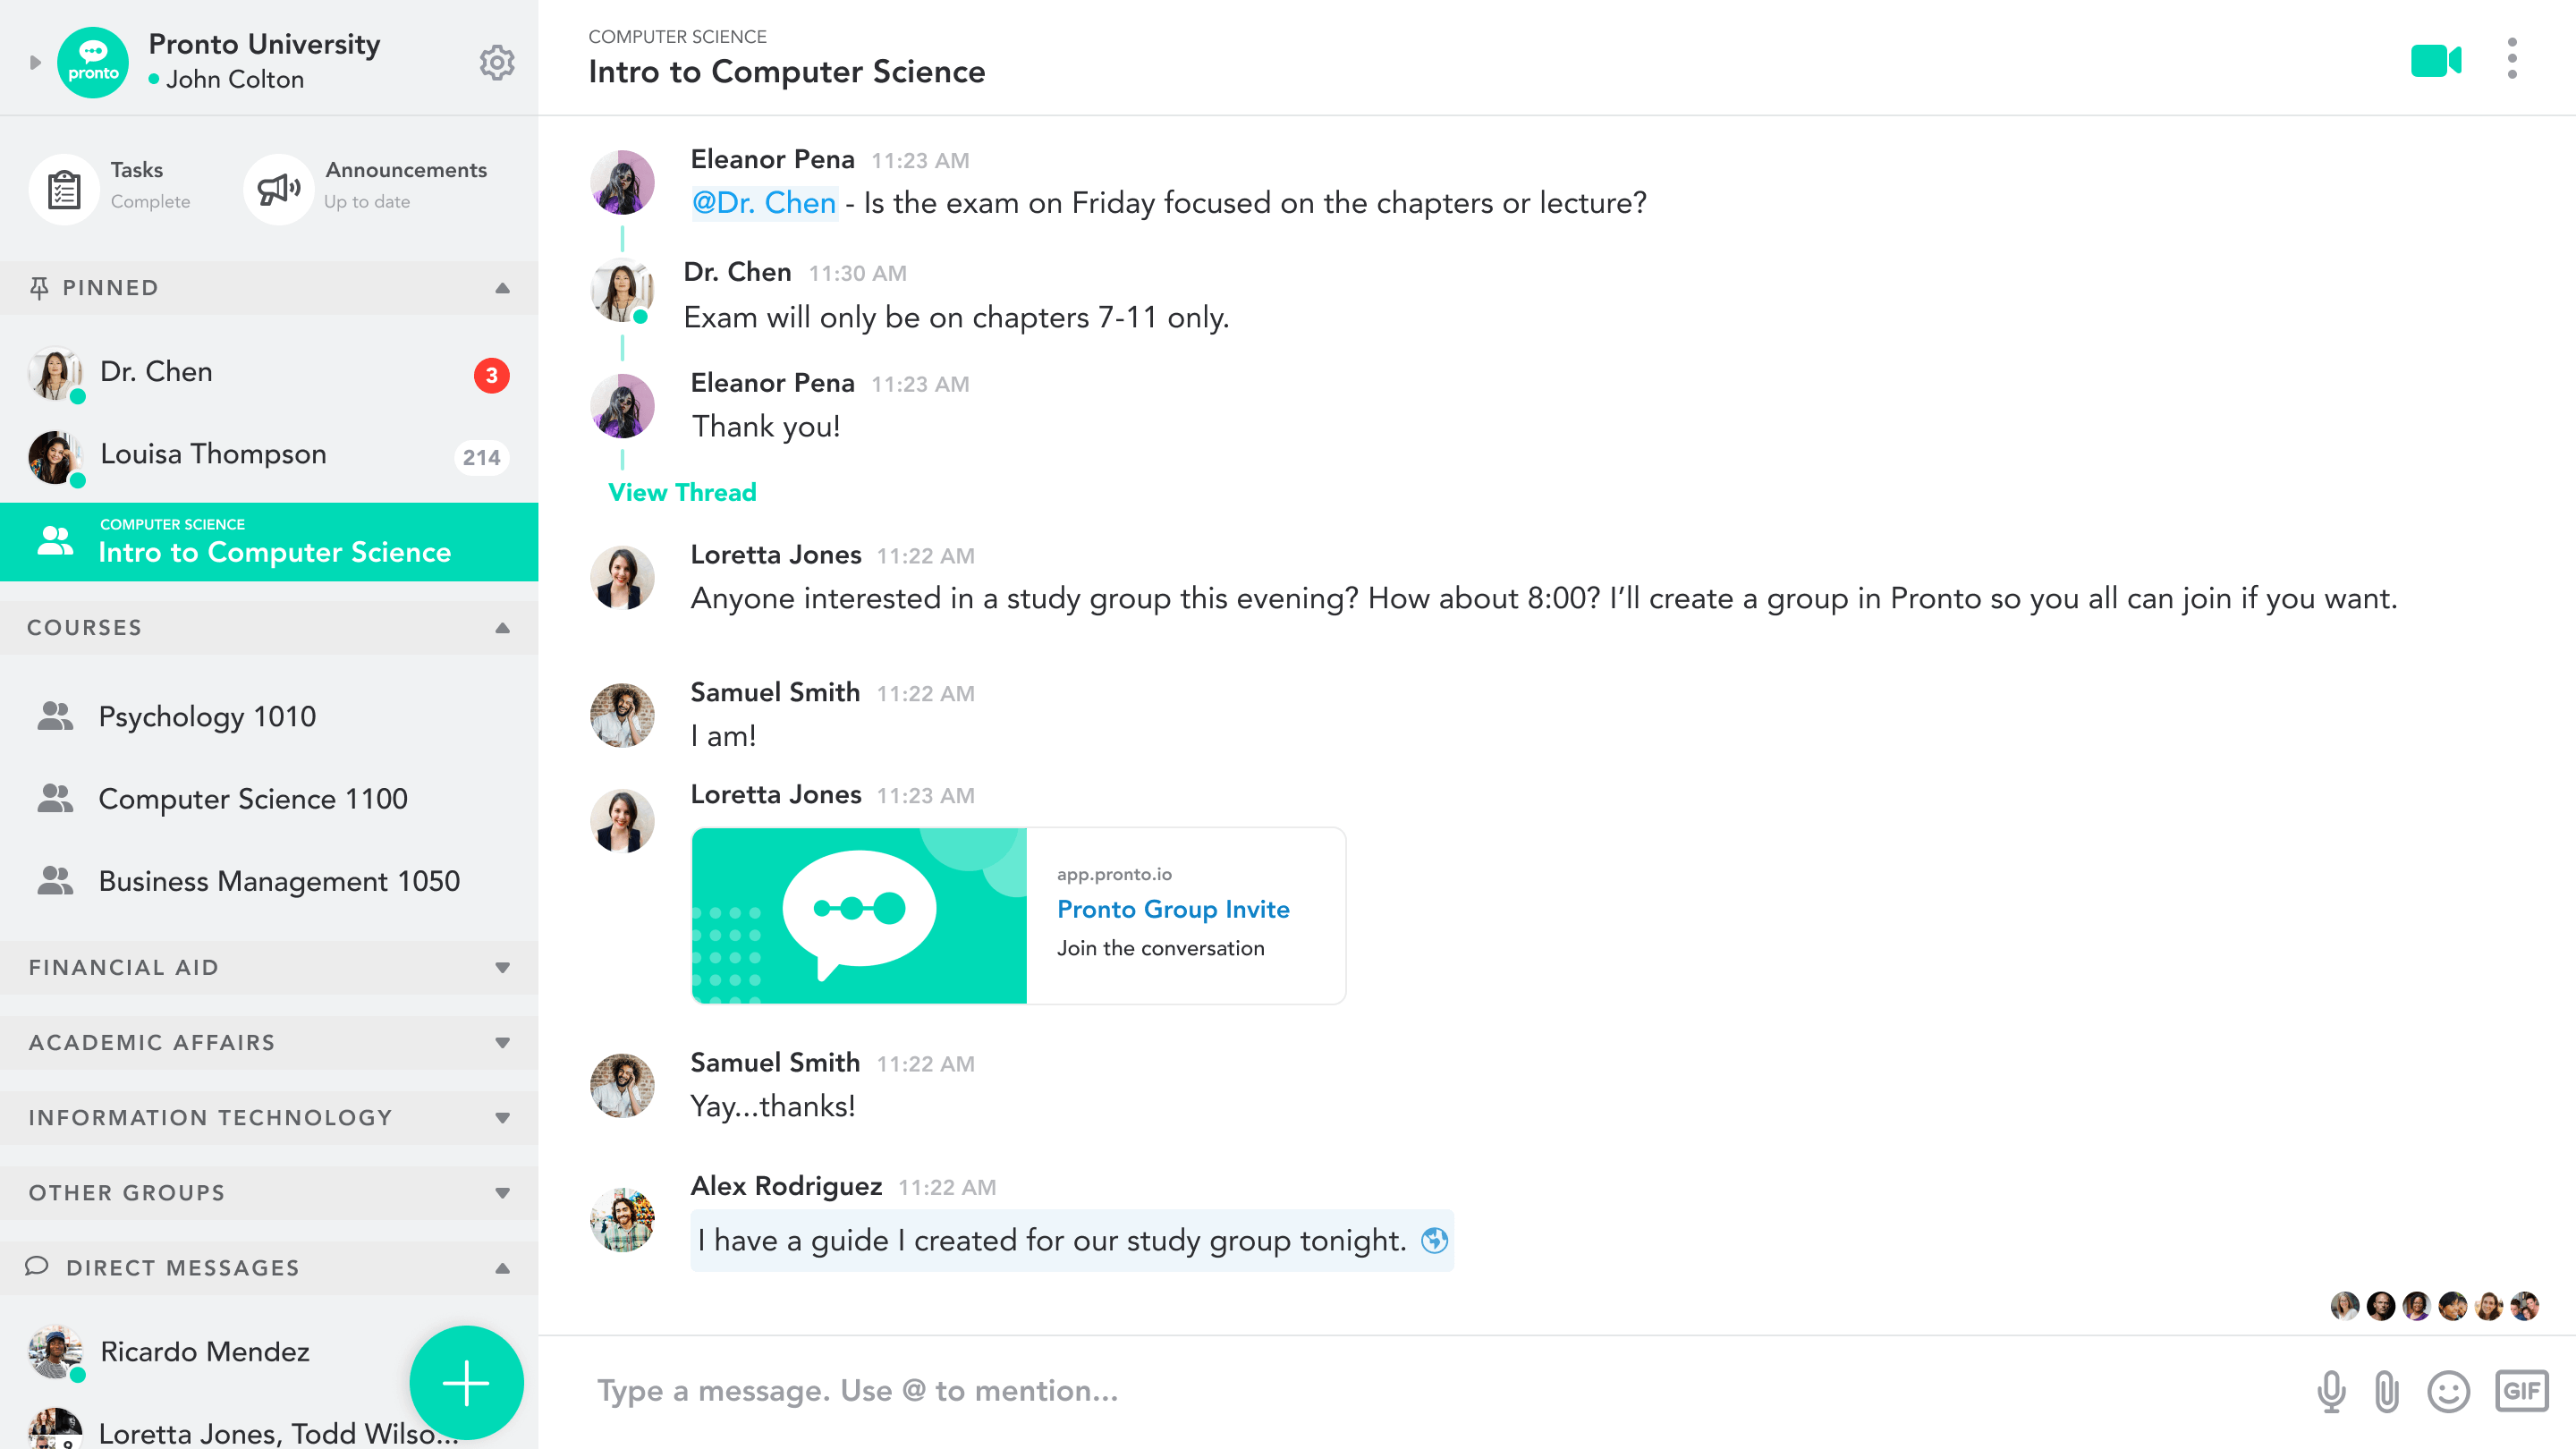Click the View Thread link

(x=682, y=492)
